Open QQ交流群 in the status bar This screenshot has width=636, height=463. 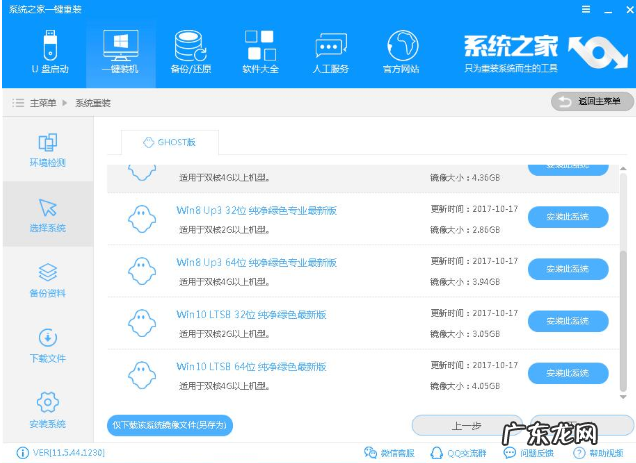coord(458,453)
